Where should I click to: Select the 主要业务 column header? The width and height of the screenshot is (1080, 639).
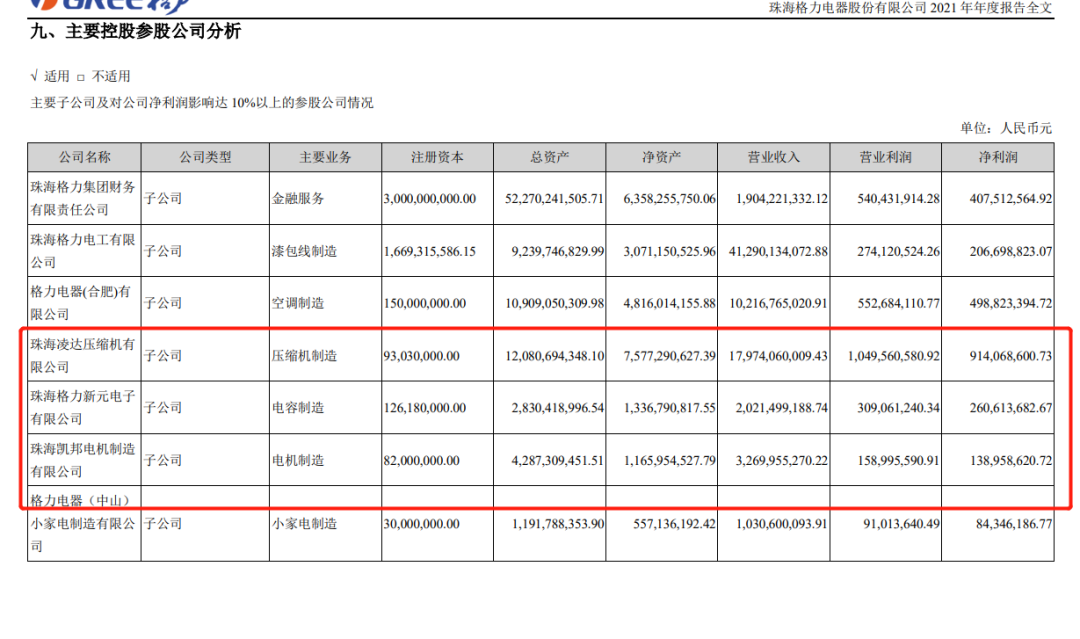(x=325, y=157)
